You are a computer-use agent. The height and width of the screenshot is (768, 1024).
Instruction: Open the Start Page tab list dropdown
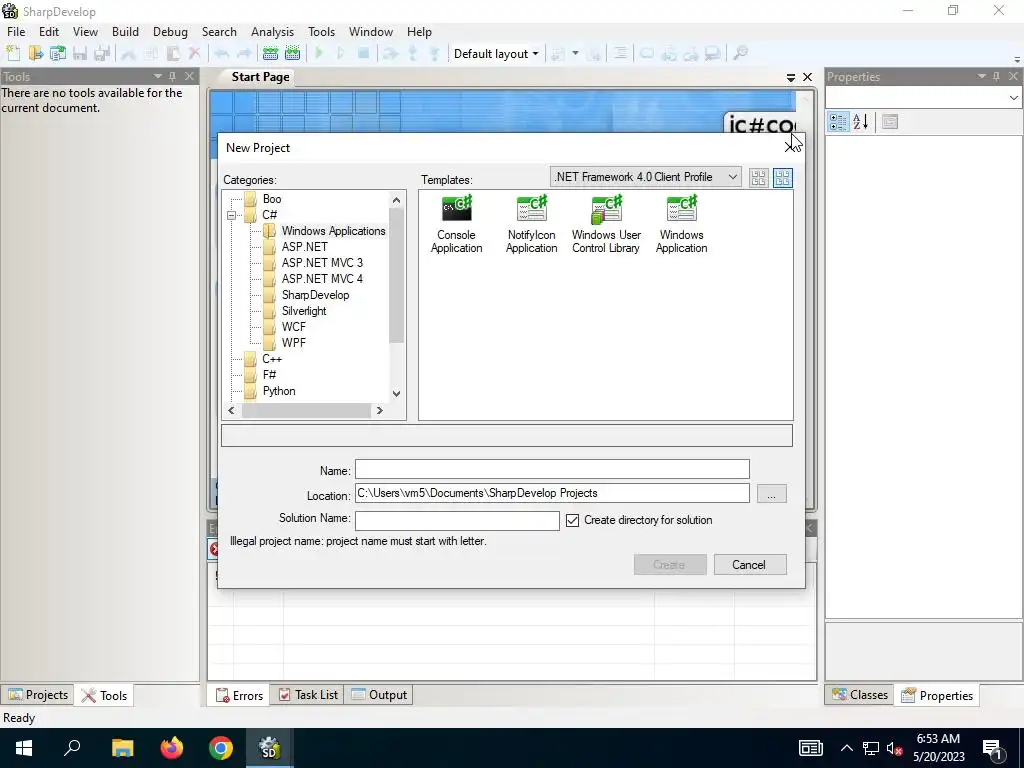pyautogui.click(x=791, y=77)
